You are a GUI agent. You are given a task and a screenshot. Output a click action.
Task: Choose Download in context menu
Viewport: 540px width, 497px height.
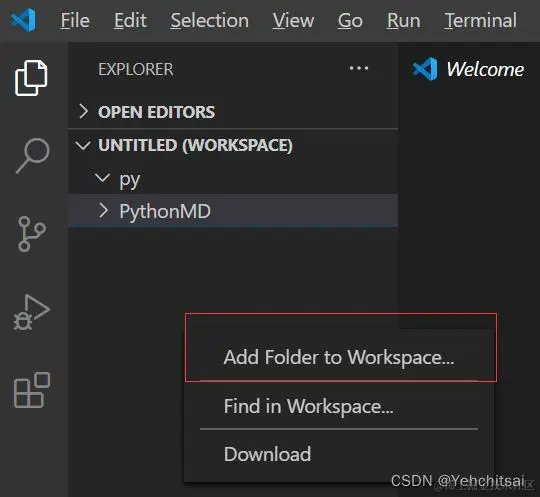click(339, 454)
